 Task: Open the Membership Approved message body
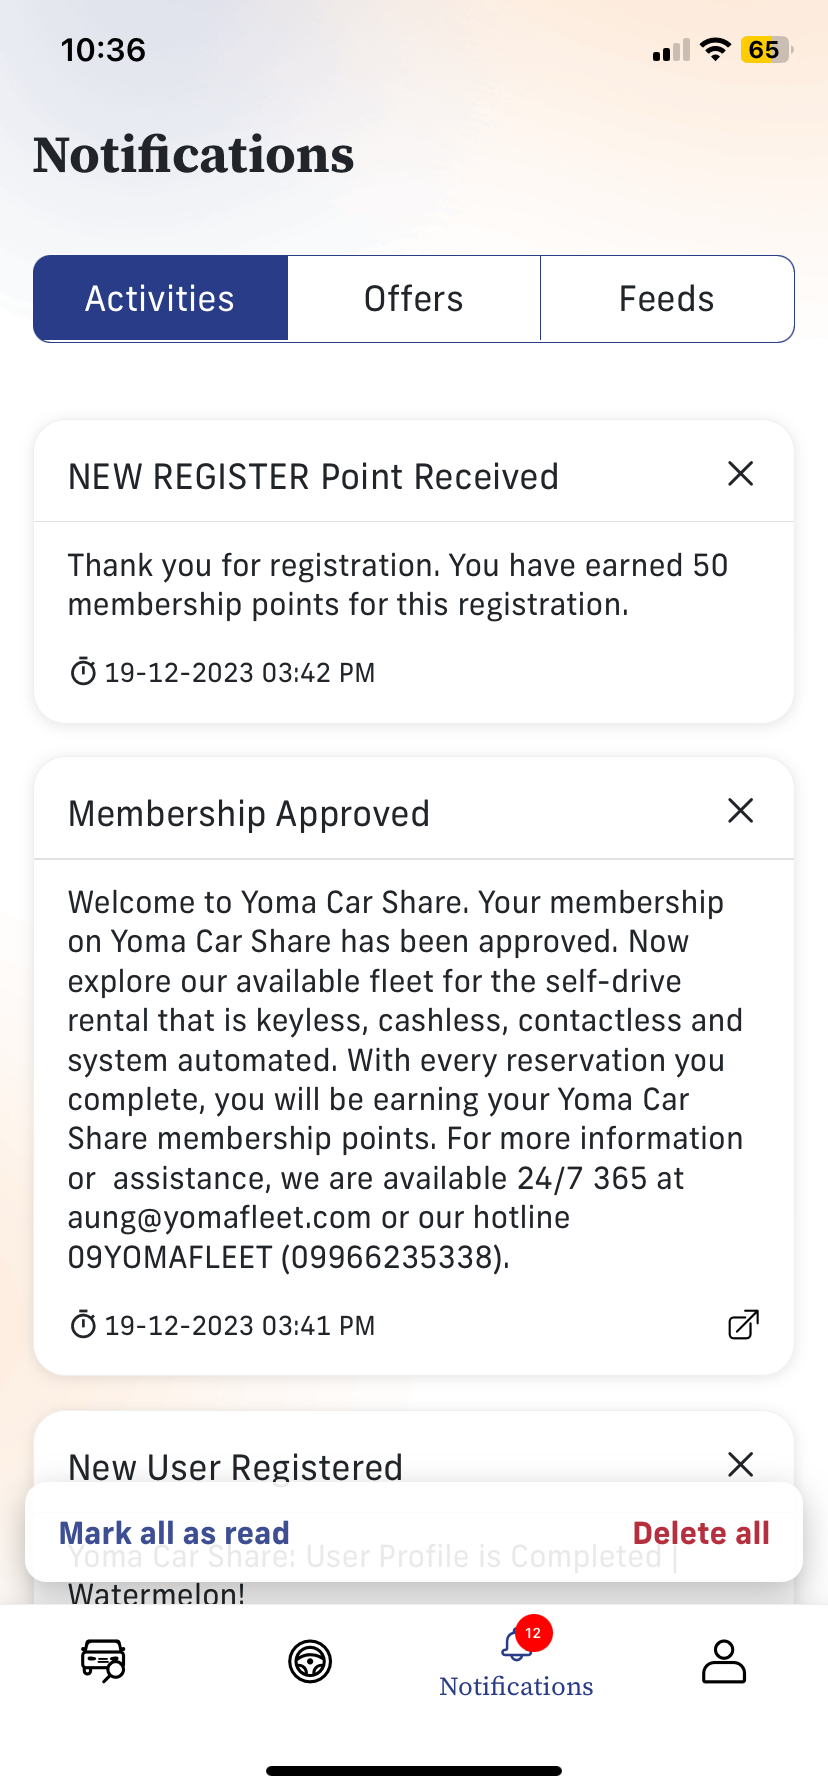point(405,1080)
